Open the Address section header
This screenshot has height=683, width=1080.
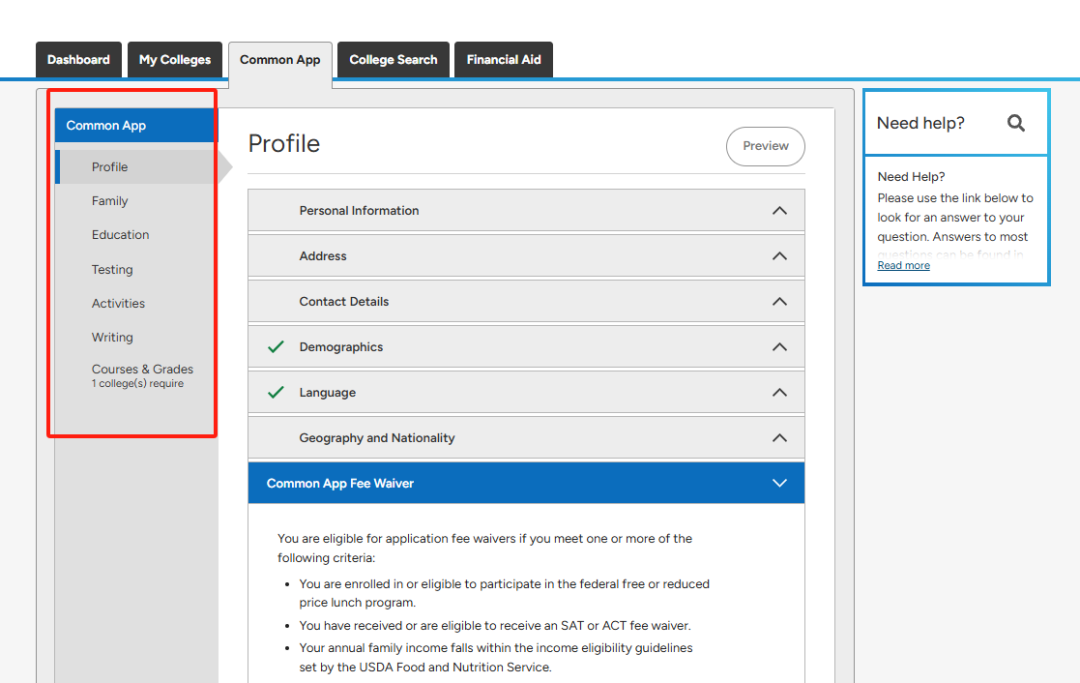(x=526, y=256)
